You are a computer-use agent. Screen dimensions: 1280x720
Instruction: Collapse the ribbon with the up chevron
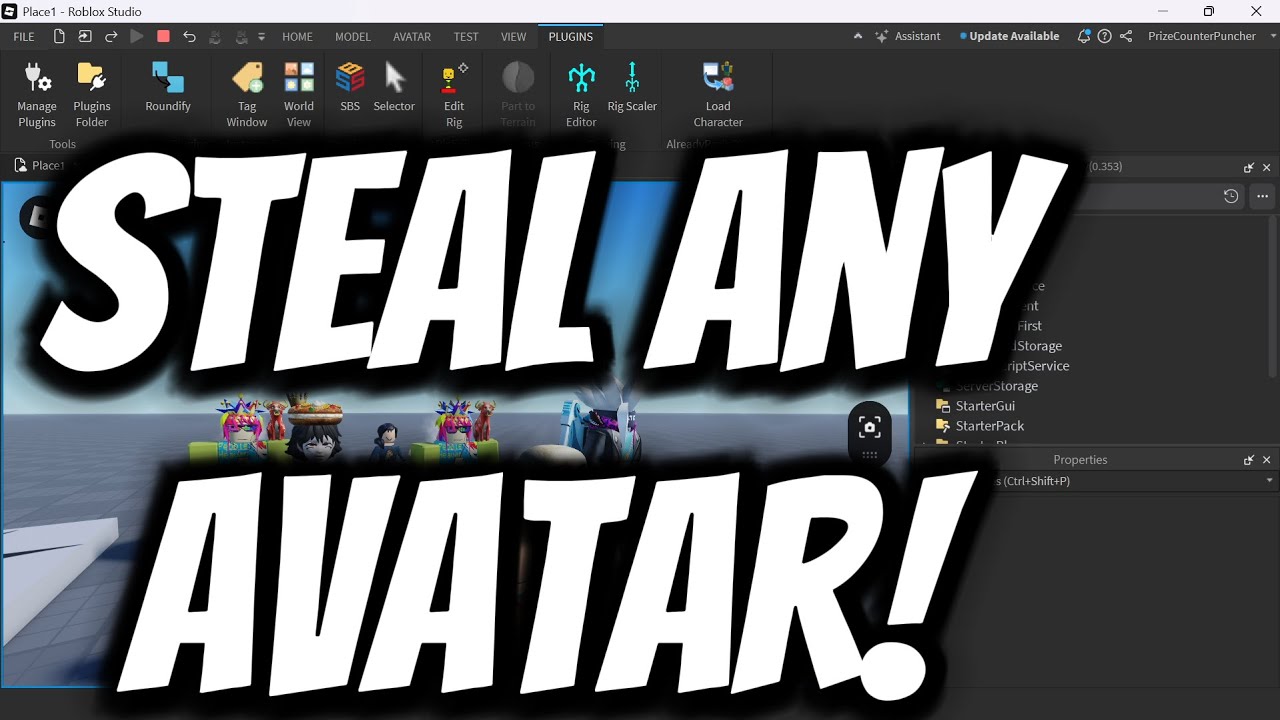(857, 36)
